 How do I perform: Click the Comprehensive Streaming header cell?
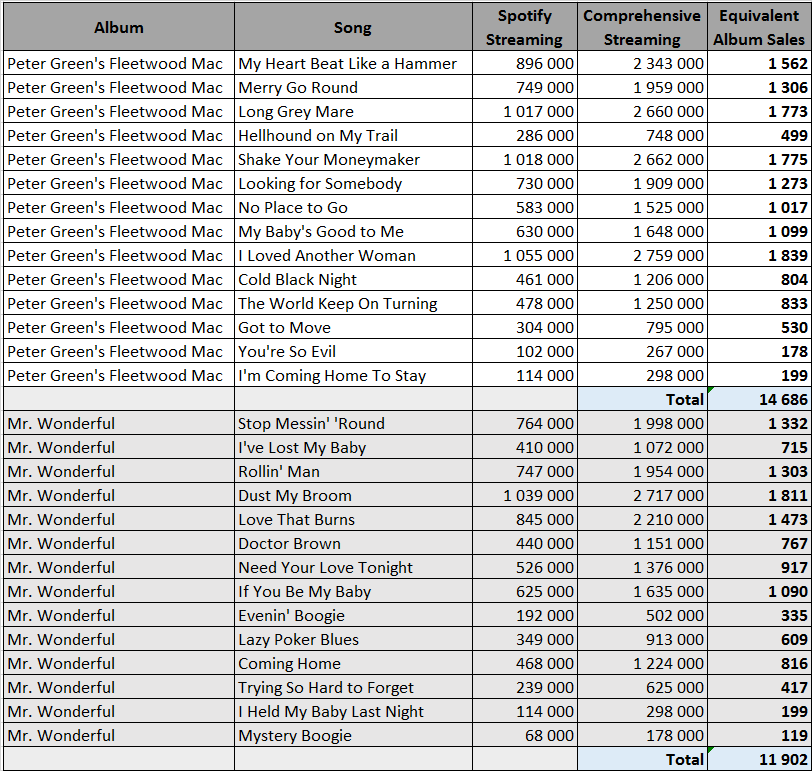point(642,27)
